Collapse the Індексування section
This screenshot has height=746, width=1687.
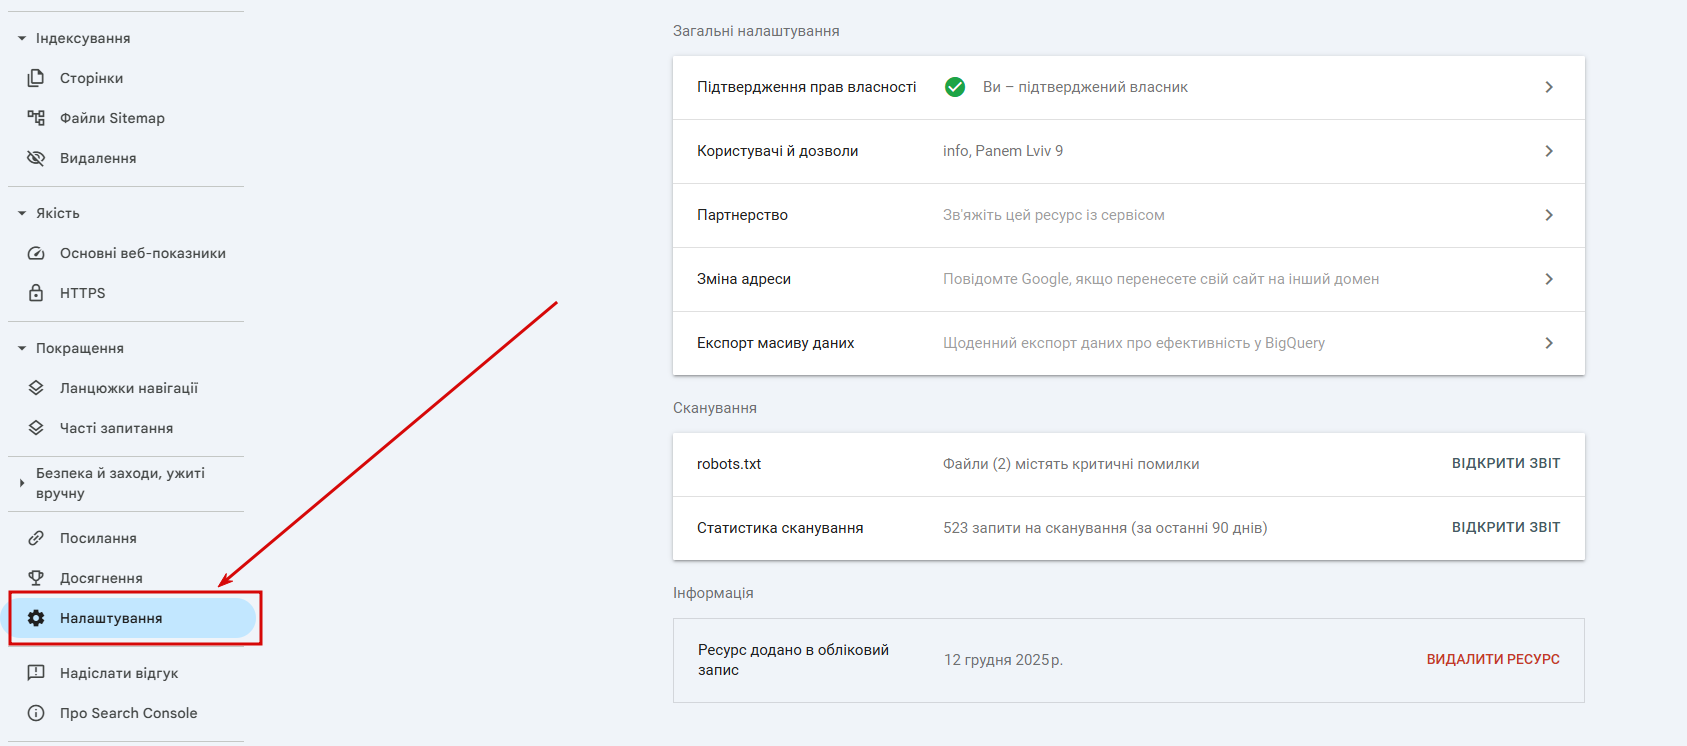(22, 38)
